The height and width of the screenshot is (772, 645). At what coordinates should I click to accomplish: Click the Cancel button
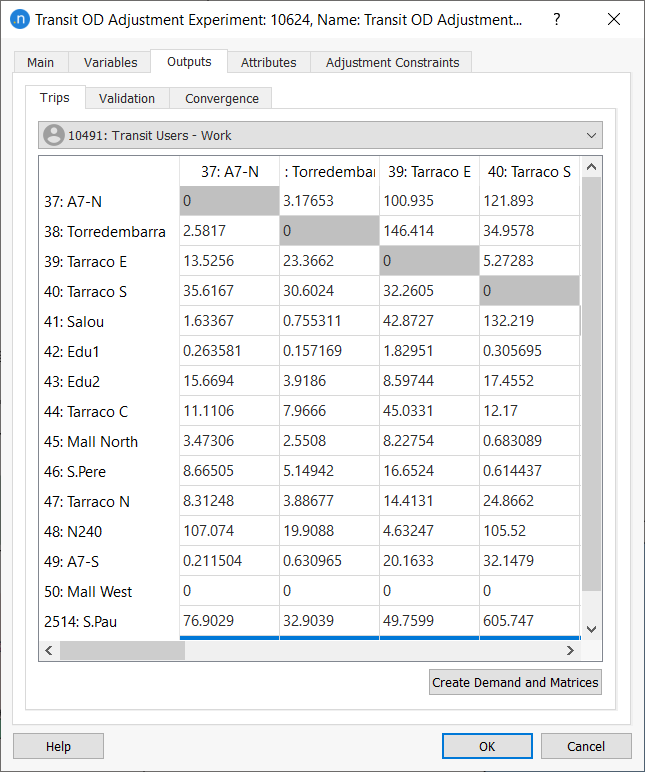tap(586, 746)
